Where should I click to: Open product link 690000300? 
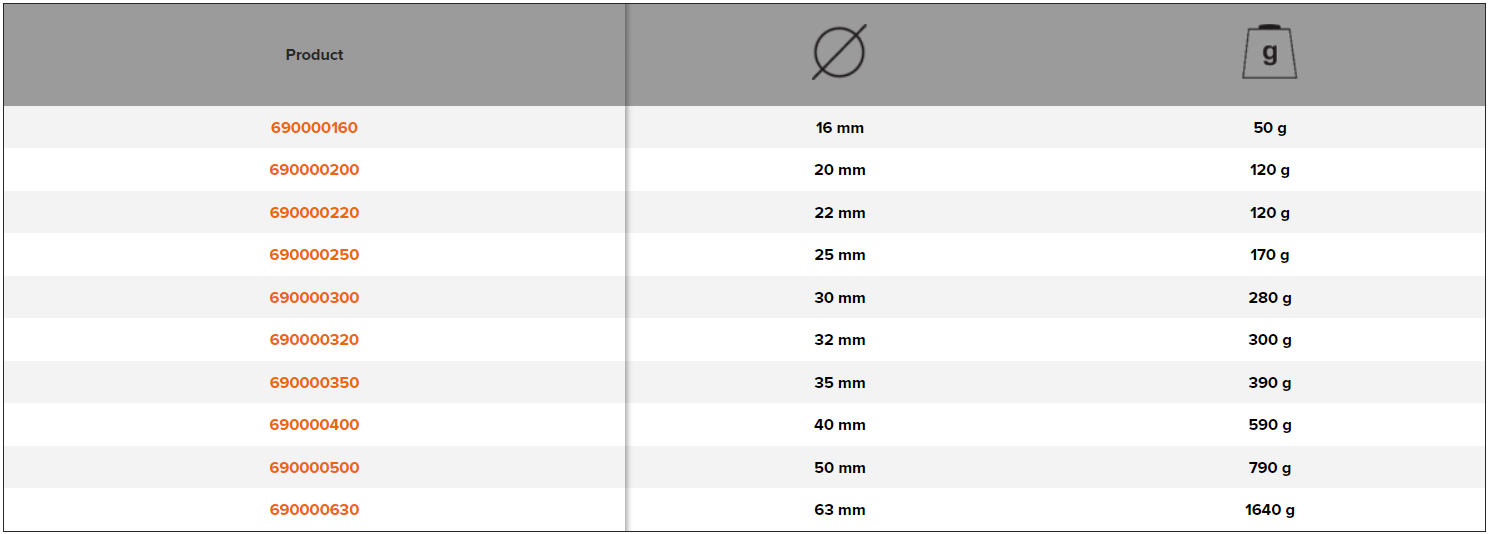[x=314, y=298]
